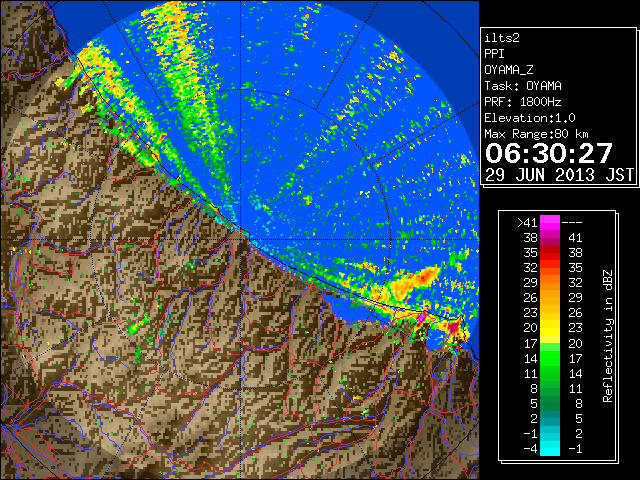Click the 'PPI' scan type text
Image resolution: width=640 pixels, height=480 pixels.
494,54
